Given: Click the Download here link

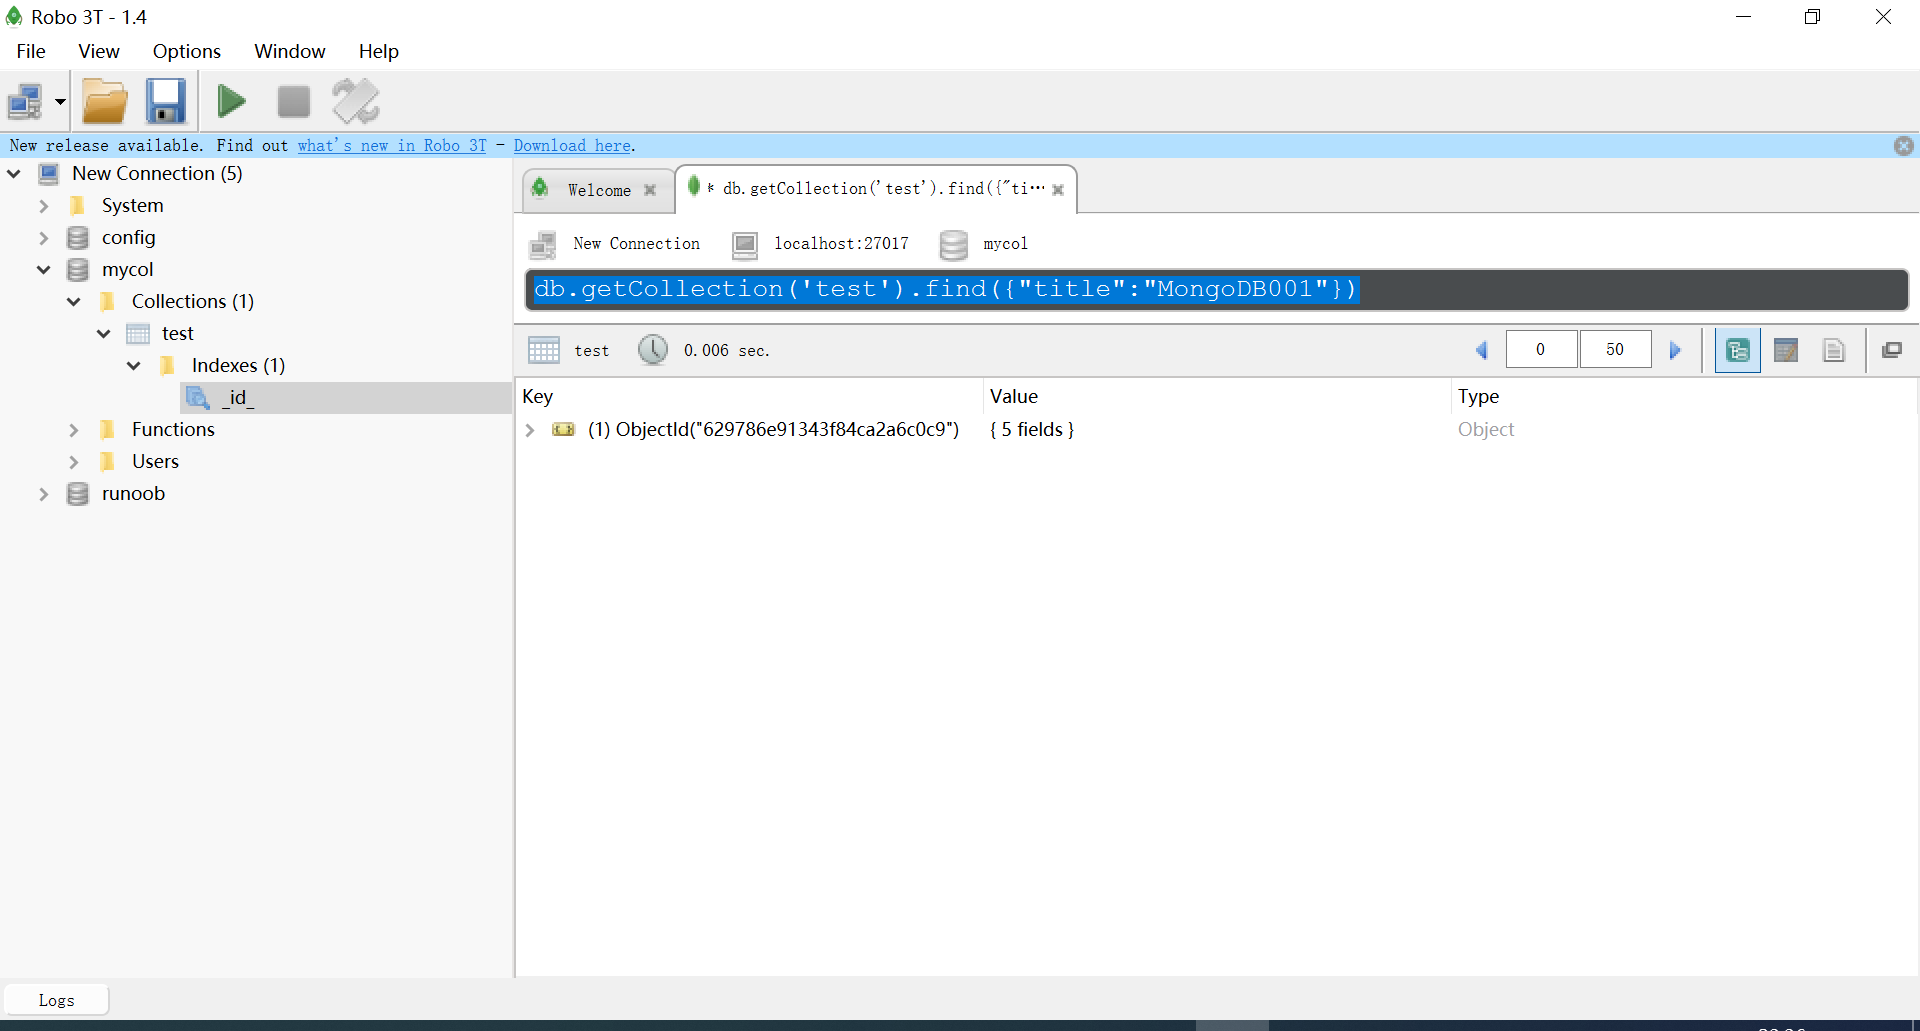Looking at the screenshot, I should click(x=572, y=146).
